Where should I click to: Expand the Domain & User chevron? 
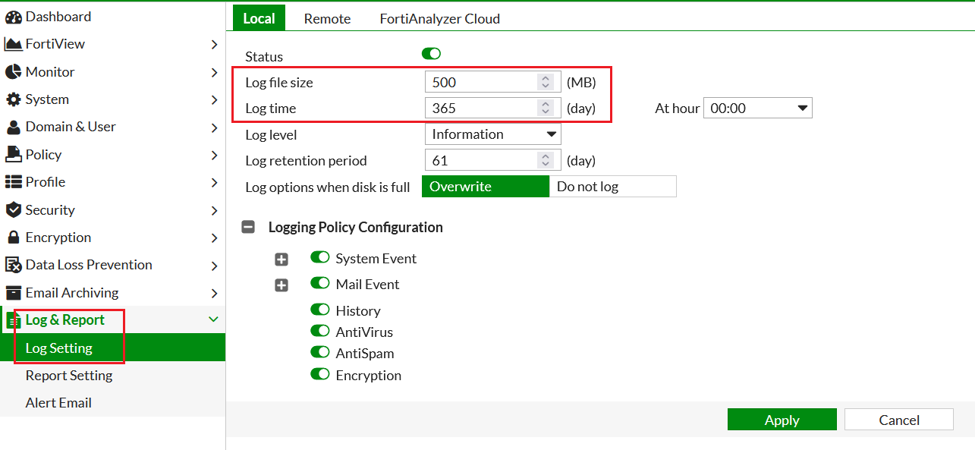(214, 128)
